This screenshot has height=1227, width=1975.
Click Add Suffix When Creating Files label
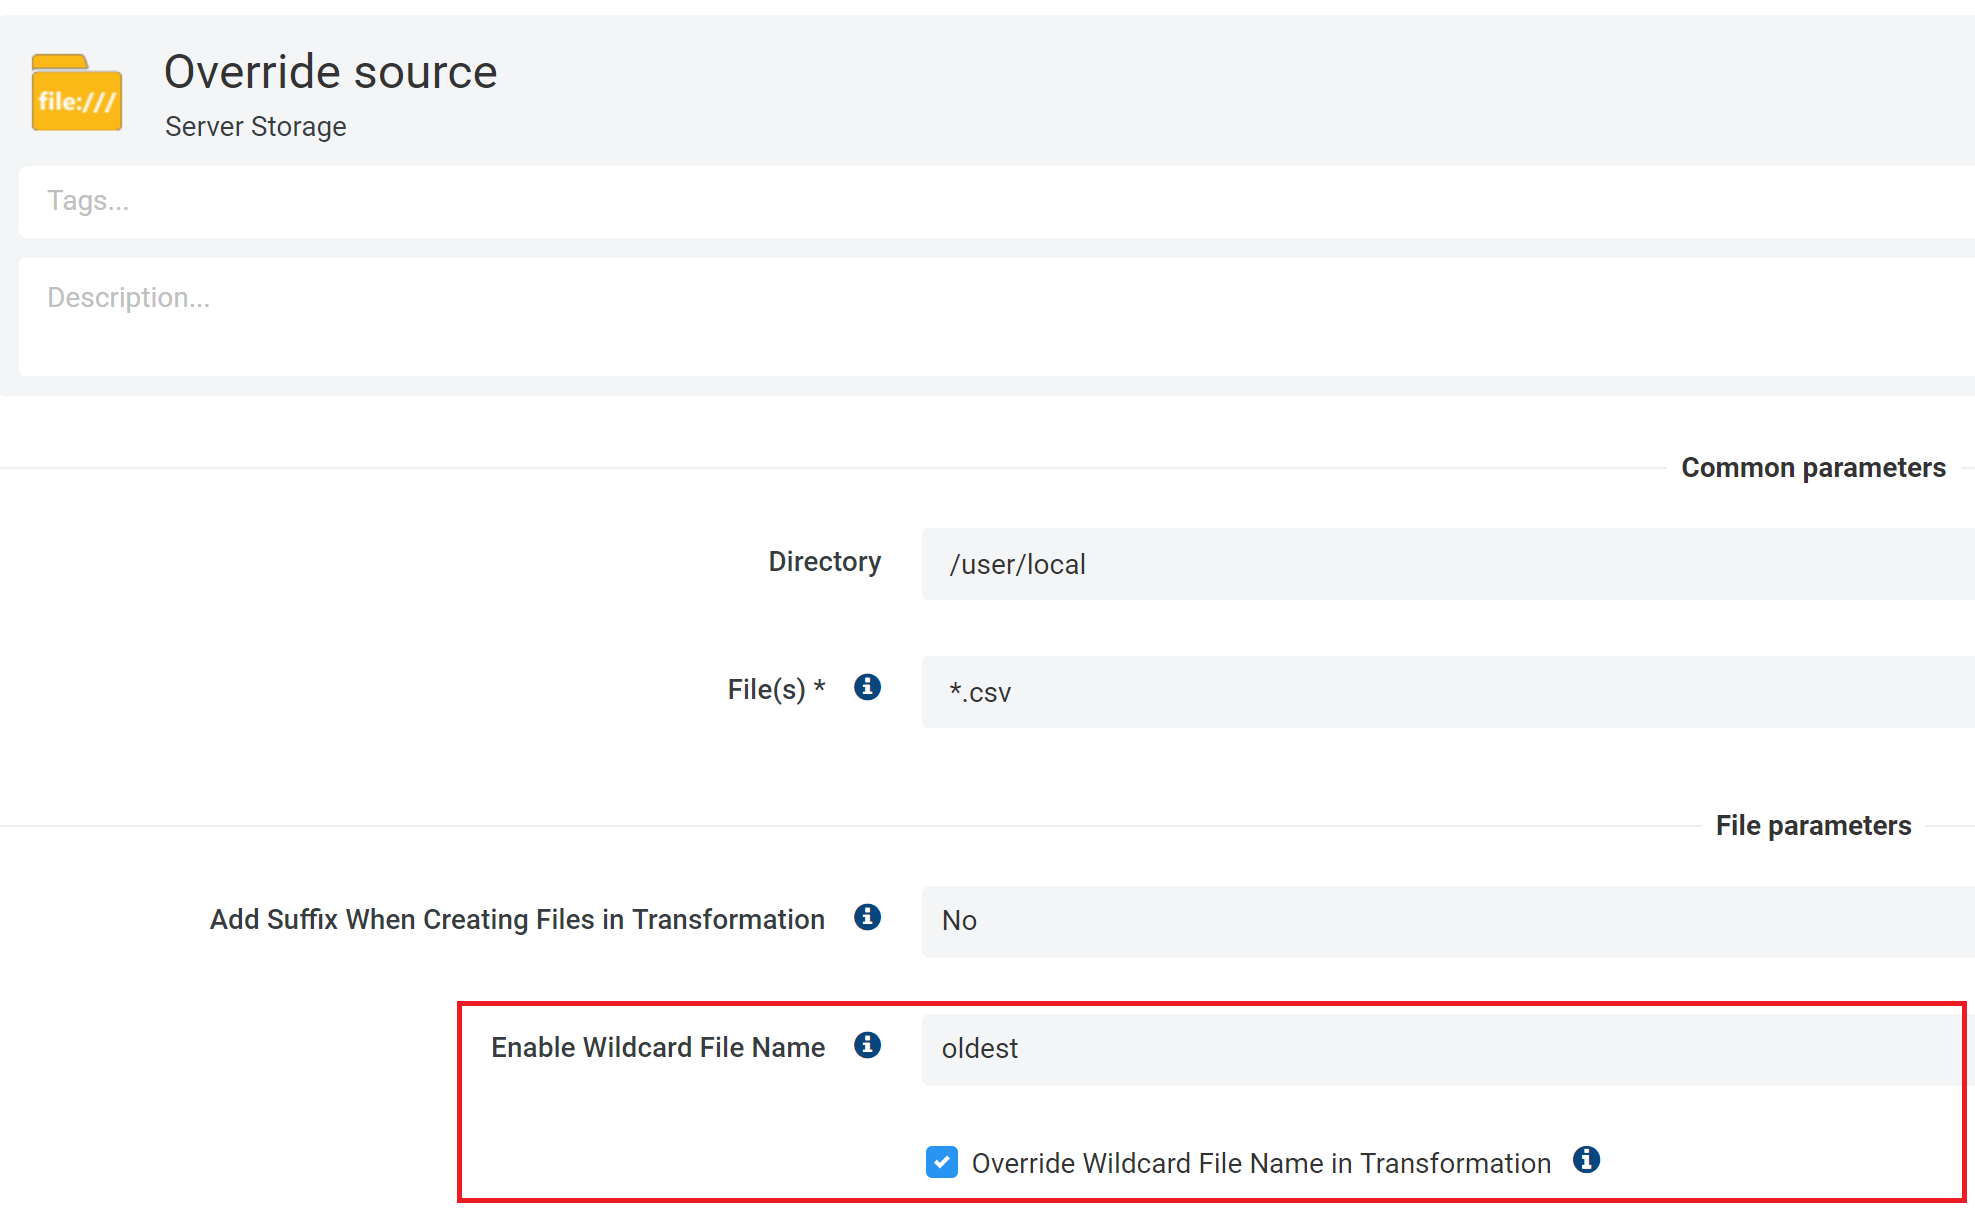click(x=517, y=920)
